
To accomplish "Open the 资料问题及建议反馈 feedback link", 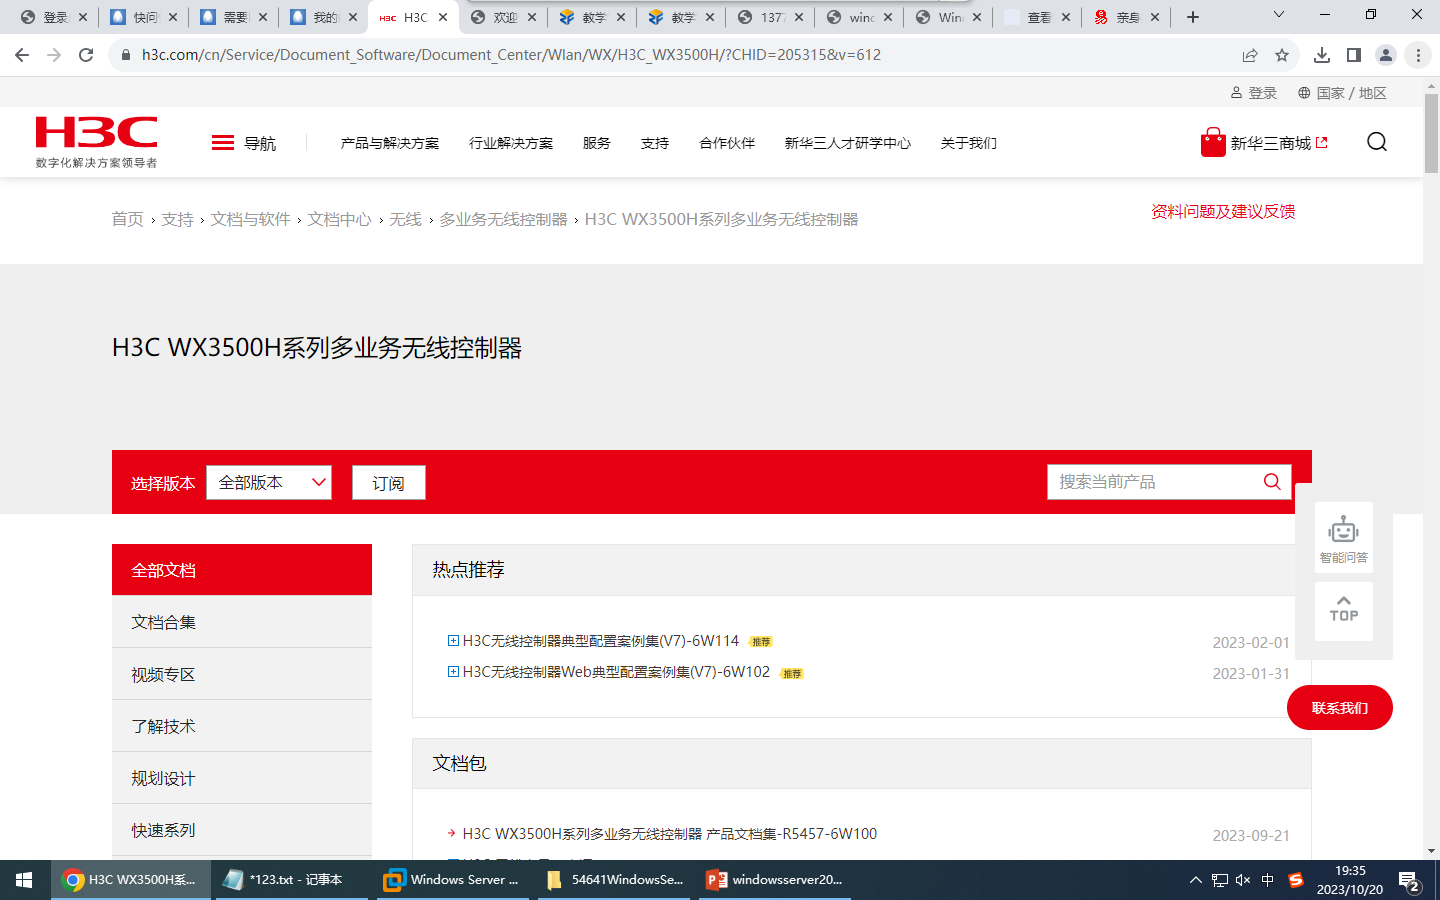I will [x=1223, y=211].
